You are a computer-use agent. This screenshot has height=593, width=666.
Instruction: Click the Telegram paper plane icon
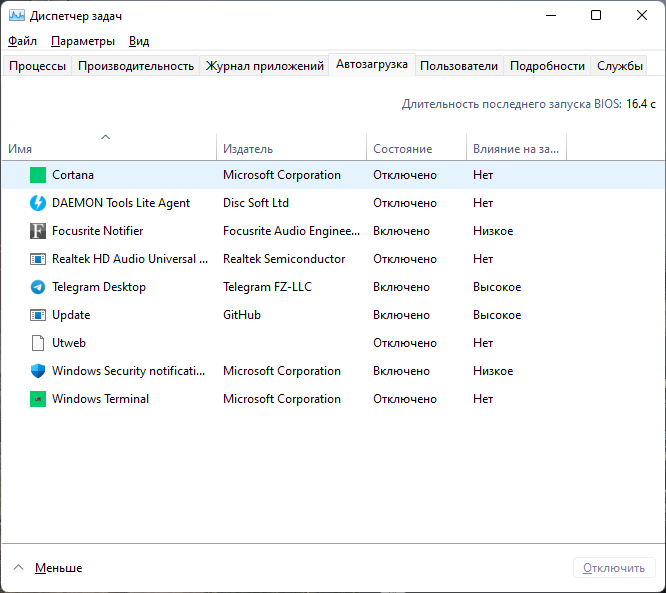38,287
